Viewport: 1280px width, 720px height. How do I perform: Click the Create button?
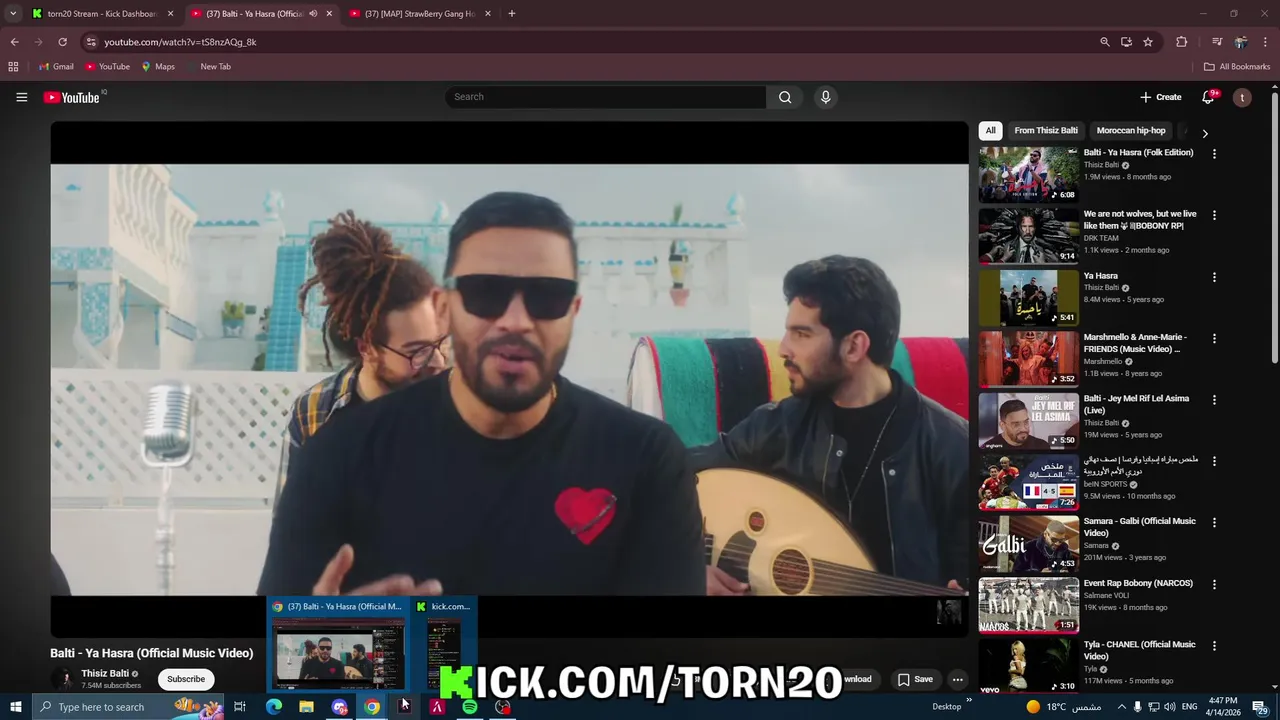point(1160,97)
